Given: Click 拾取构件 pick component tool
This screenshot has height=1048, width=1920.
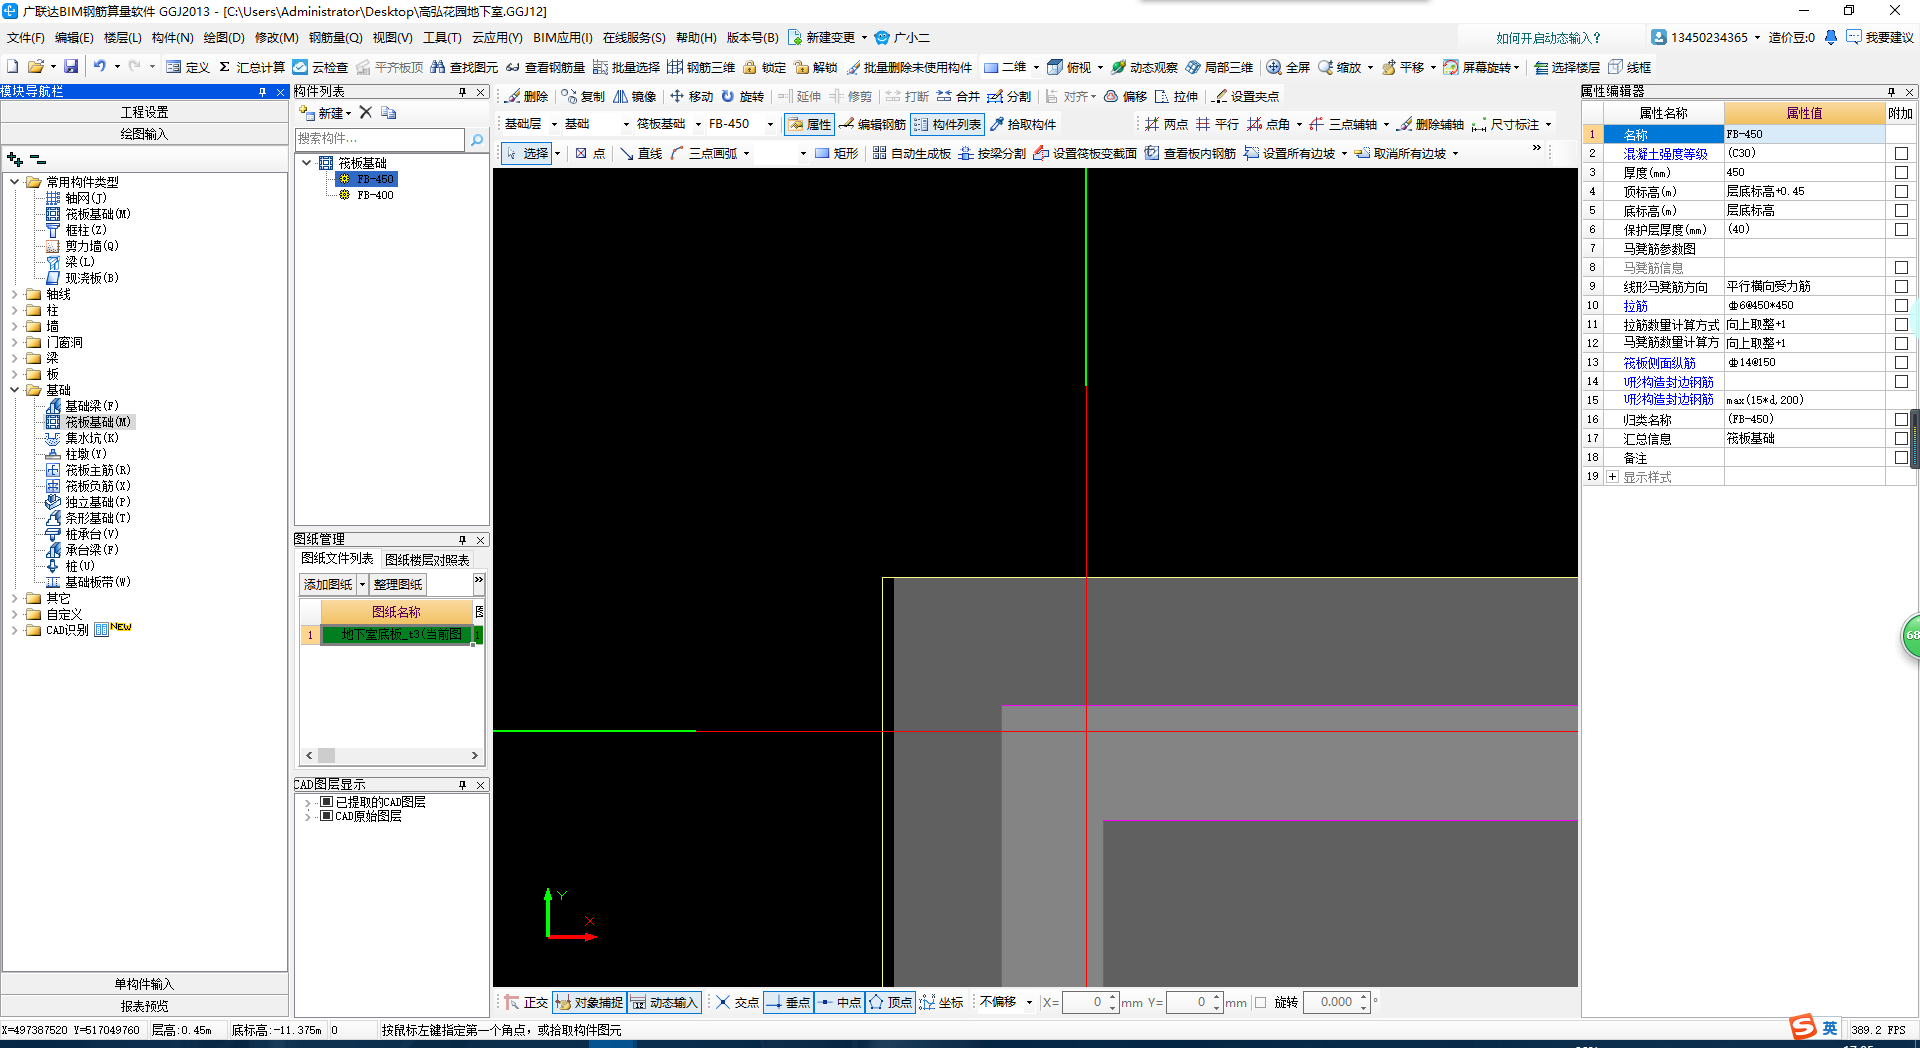Looking at the screenshot, I should [1023, 124].
